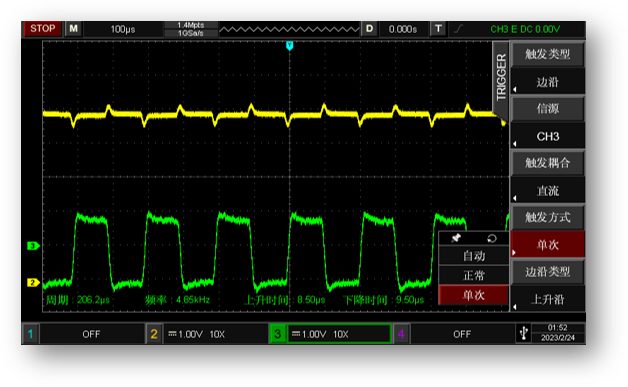Click channel 4 OFF status

point(462,334)
